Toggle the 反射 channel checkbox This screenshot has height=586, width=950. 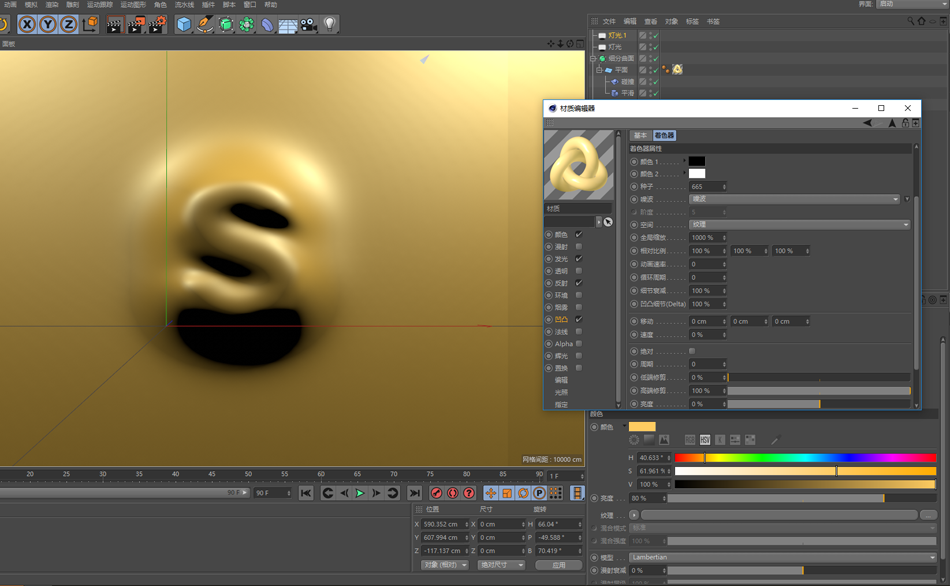579,283
